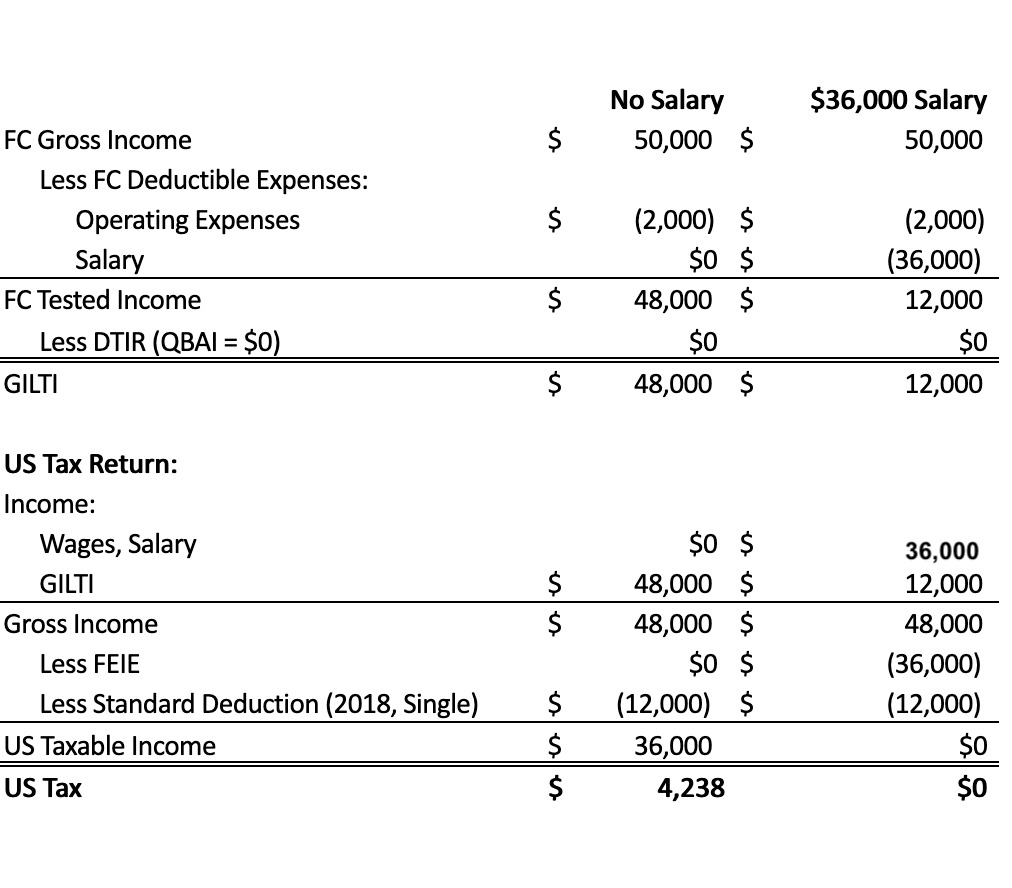Click the US Tax Return heading
The width and height of the screenshot is (1012, 888).
tap(90, 464)
